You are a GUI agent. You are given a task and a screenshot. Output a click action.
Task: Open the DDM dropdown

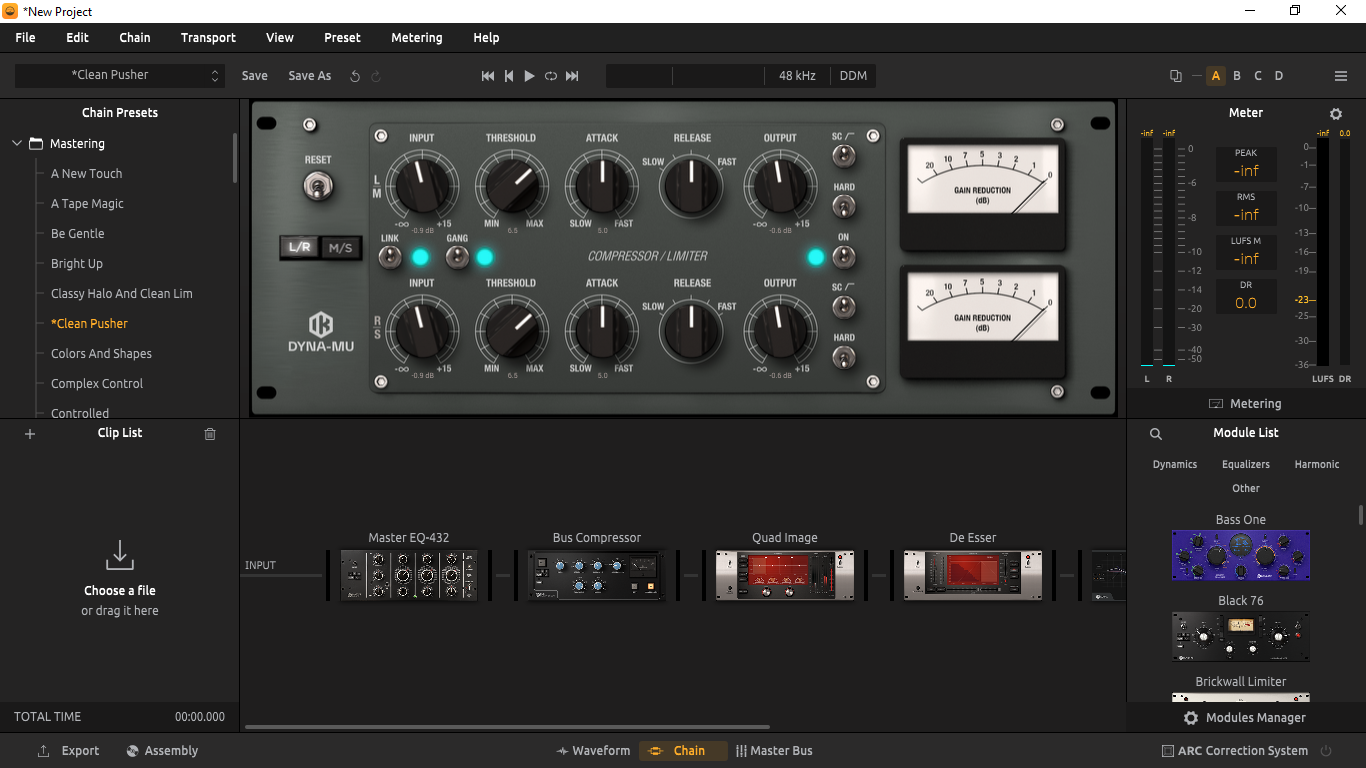[x=853, y=76]
